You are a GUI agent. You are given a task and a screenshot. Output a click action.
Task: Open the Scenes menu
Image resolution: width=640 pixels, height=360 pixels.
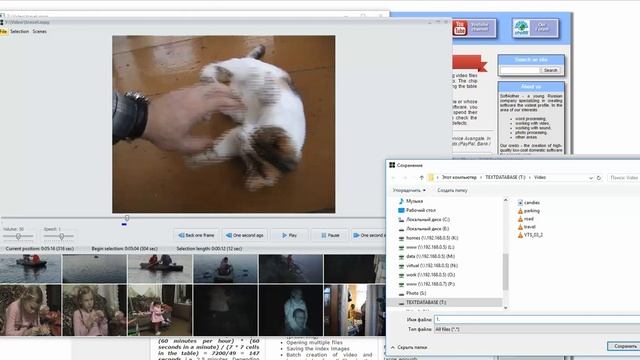click(x=40, y=31)
